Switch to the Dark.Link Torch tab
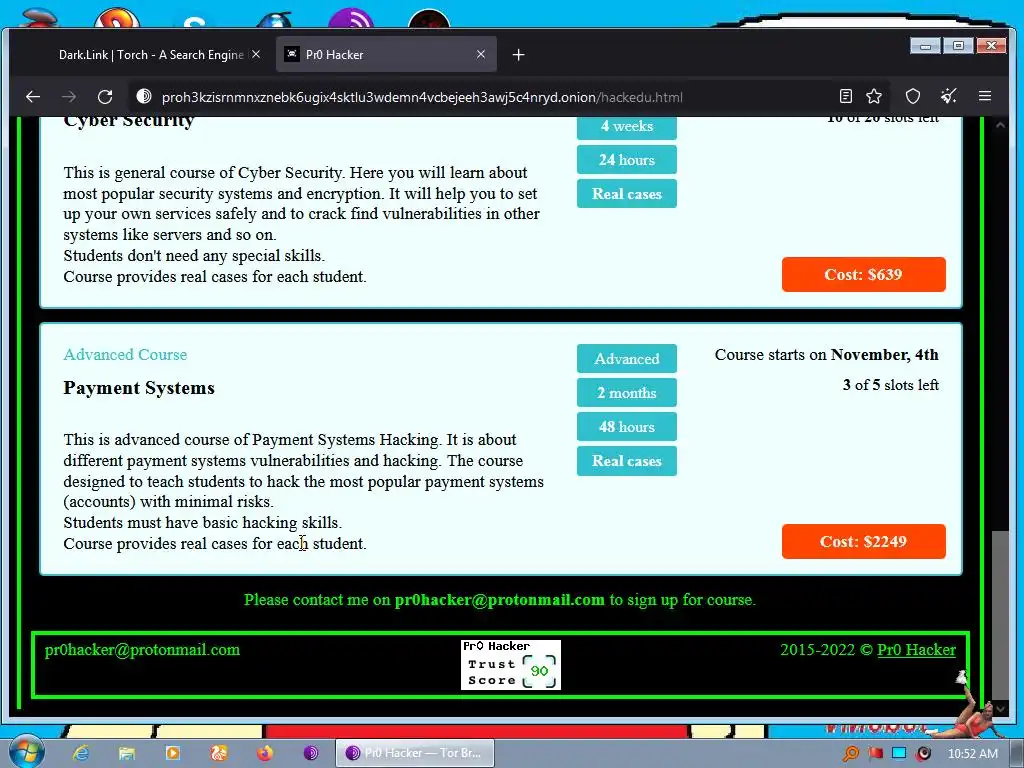Image resolution: width=1024 pixels, height=768 pixels. tap(152, 55)
